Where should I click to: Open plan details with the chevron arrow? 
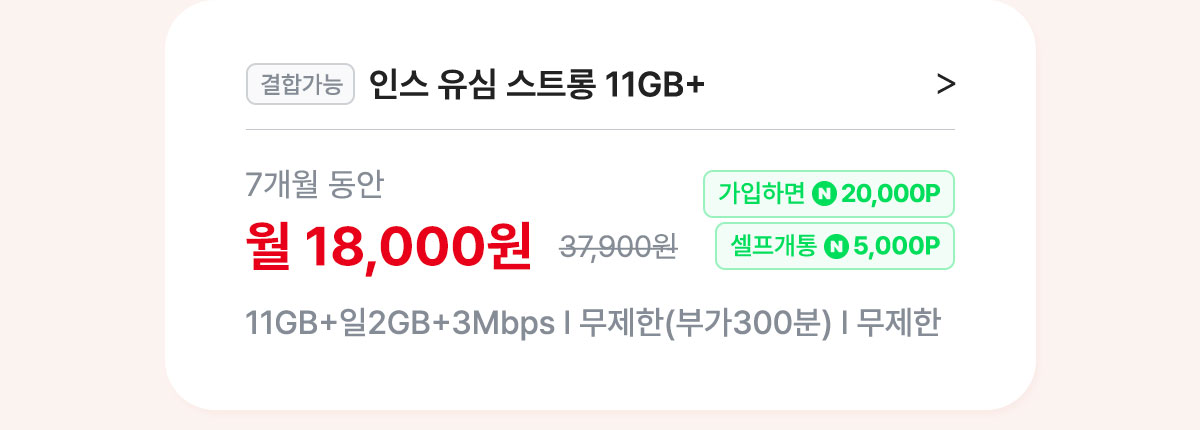(x=945, y=85)
